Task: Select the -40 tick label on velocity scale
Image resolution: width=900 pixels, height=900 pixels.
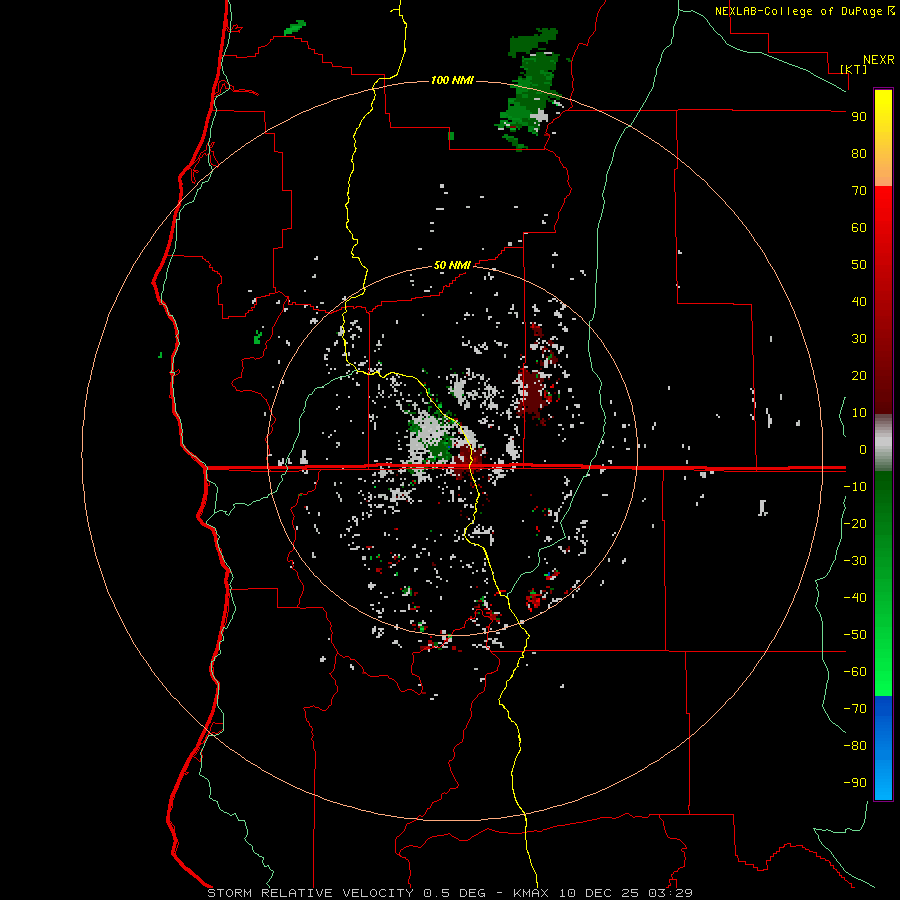Action: pyautogui.click(x=855, y=598)
